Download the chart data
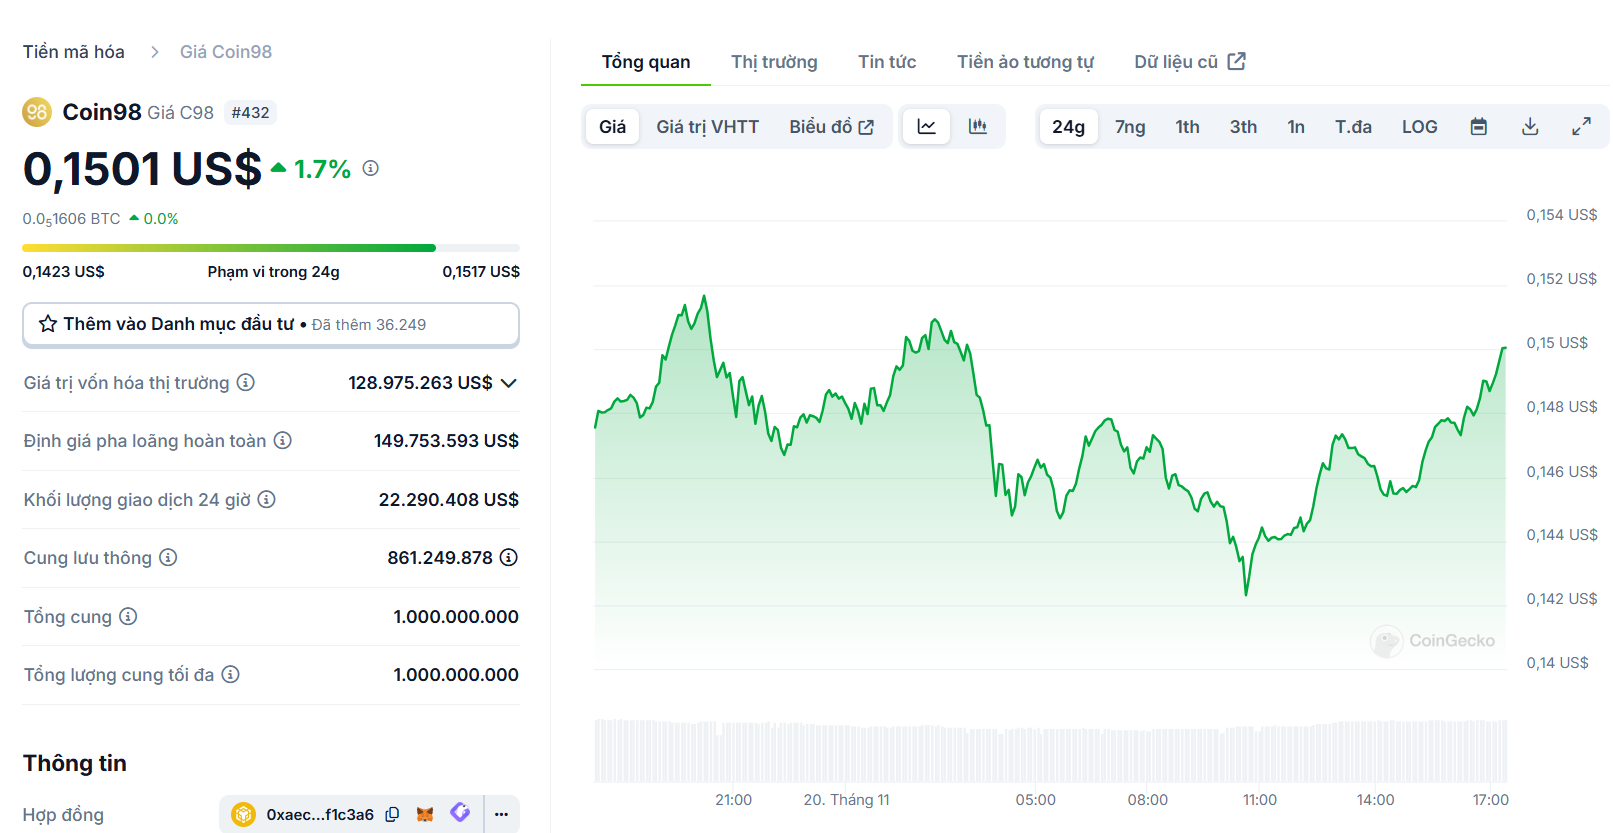The height and width of the screenshot is (833, 1613). coord(1530,127)
